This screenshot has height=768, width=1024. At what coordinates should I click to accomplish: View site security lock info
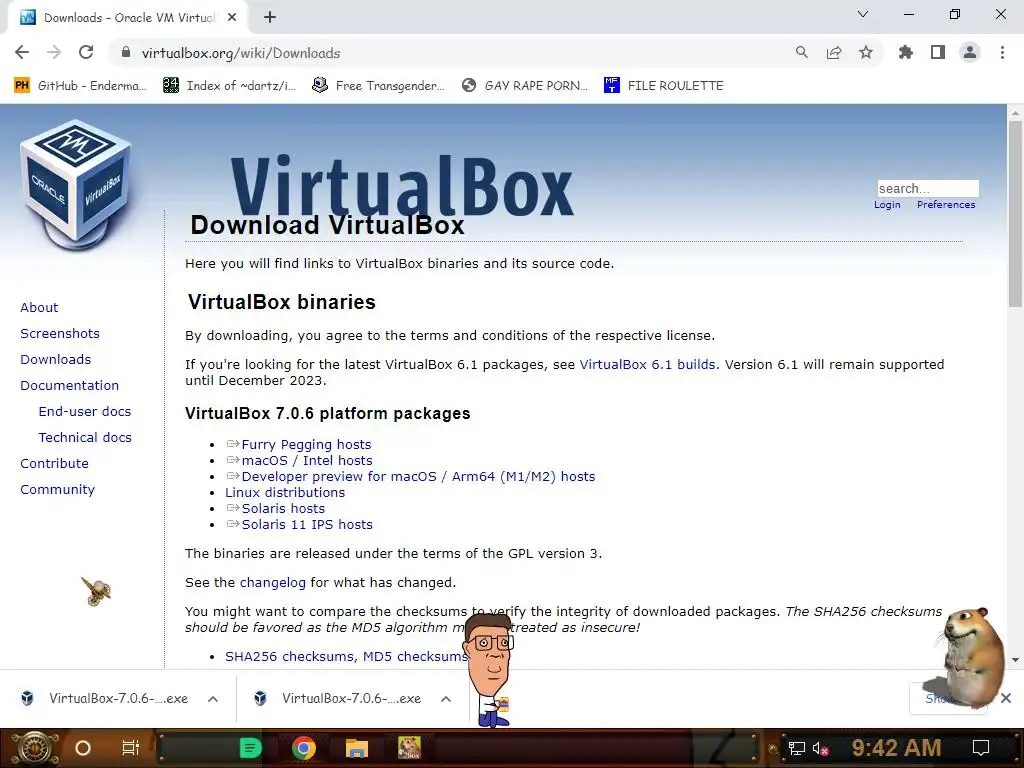pos(126,53)
